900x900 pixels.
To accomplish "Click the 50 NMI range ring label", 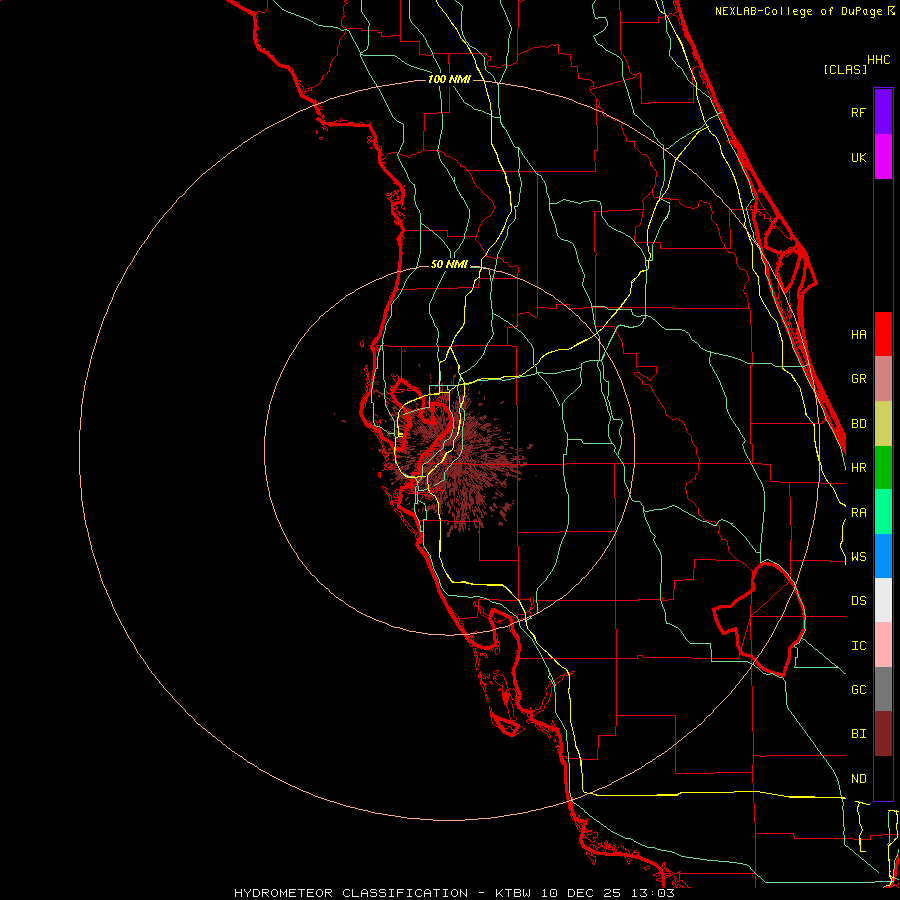I will (449, 264).
